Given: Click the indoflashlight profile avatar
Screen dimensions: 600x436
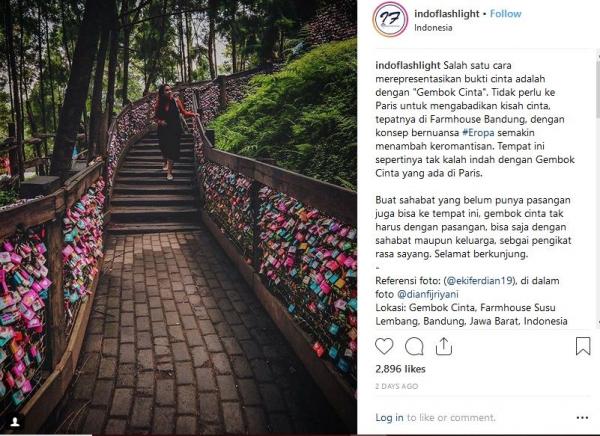Looking at the screenshot, I should click(x=390, y=19).
